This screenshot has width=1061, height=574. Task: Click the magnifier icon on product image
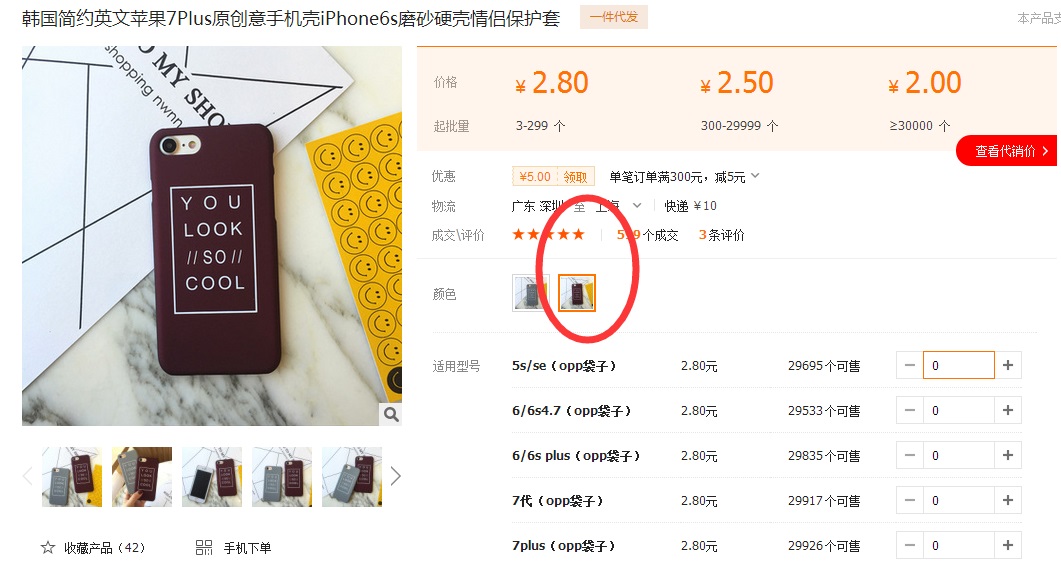pyautogui.click(x=390, y=414)
